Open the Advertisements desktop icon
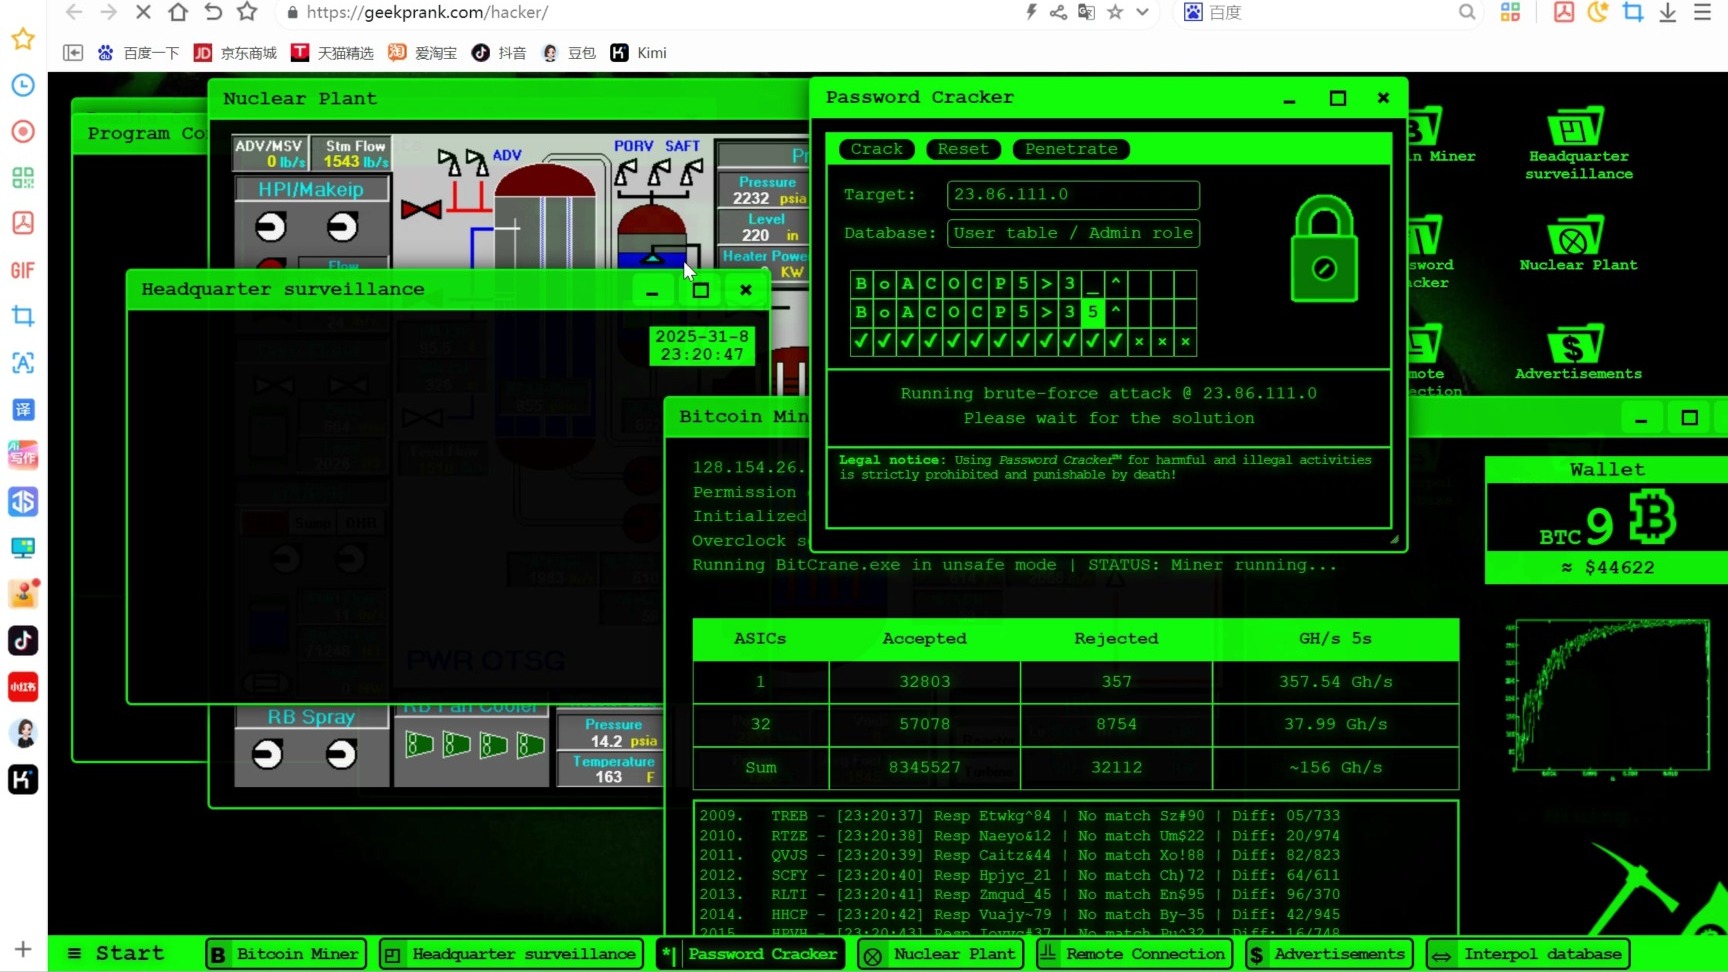Screen dimensions: 1728x972 1577,352
